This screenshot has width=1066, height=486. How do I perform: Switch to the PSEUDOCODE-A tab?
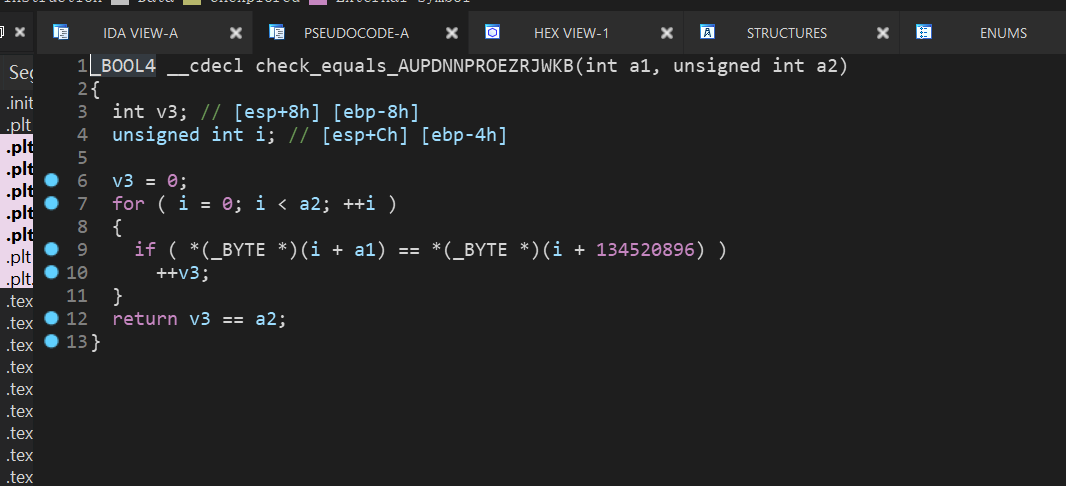tap(356, 33)
